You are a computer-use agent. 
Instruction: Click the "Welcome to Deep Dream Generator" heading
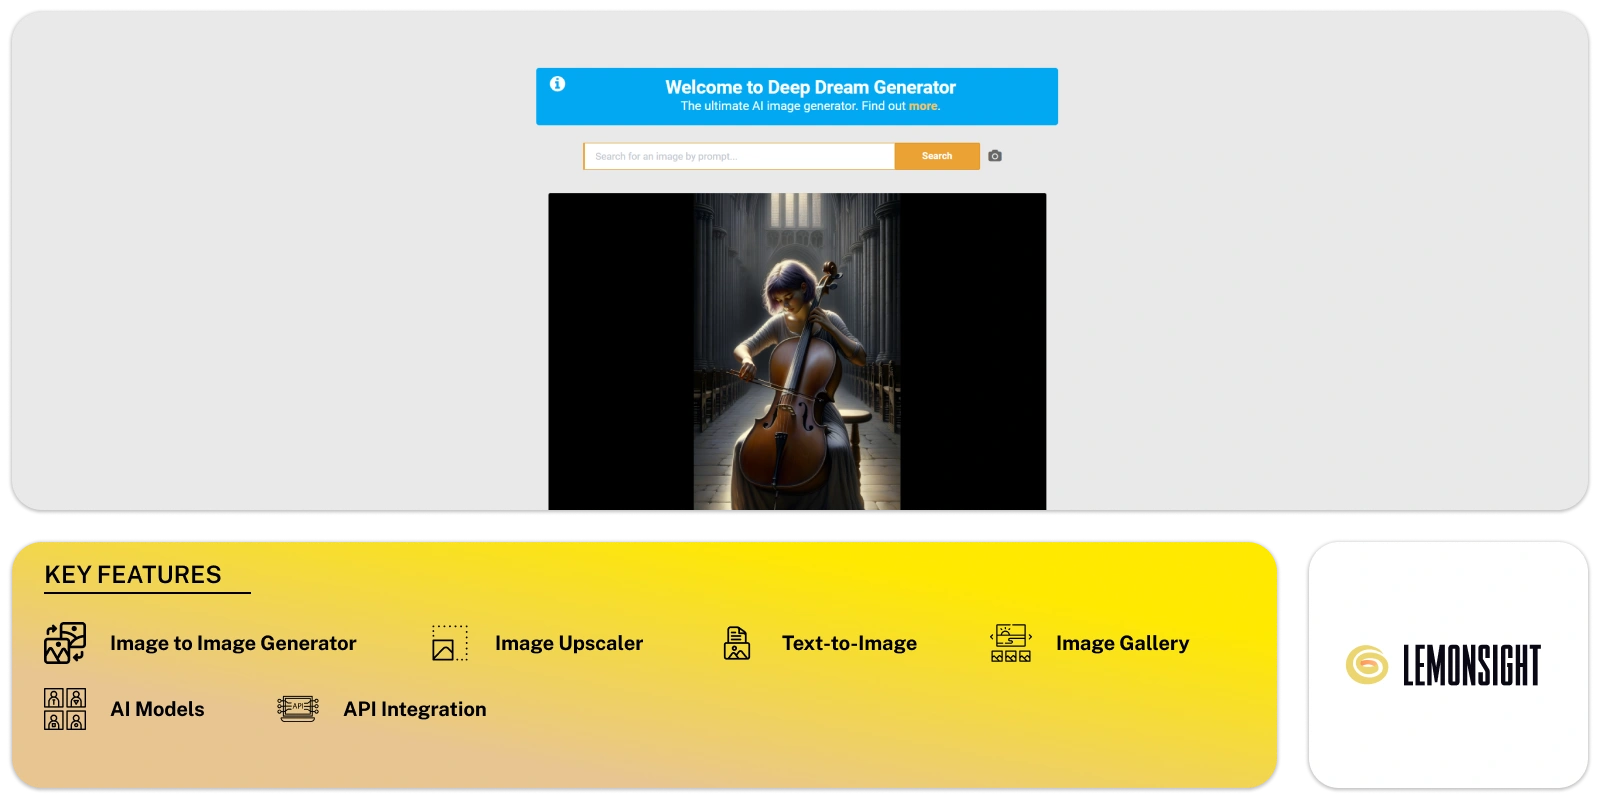(x=810, y=87)
